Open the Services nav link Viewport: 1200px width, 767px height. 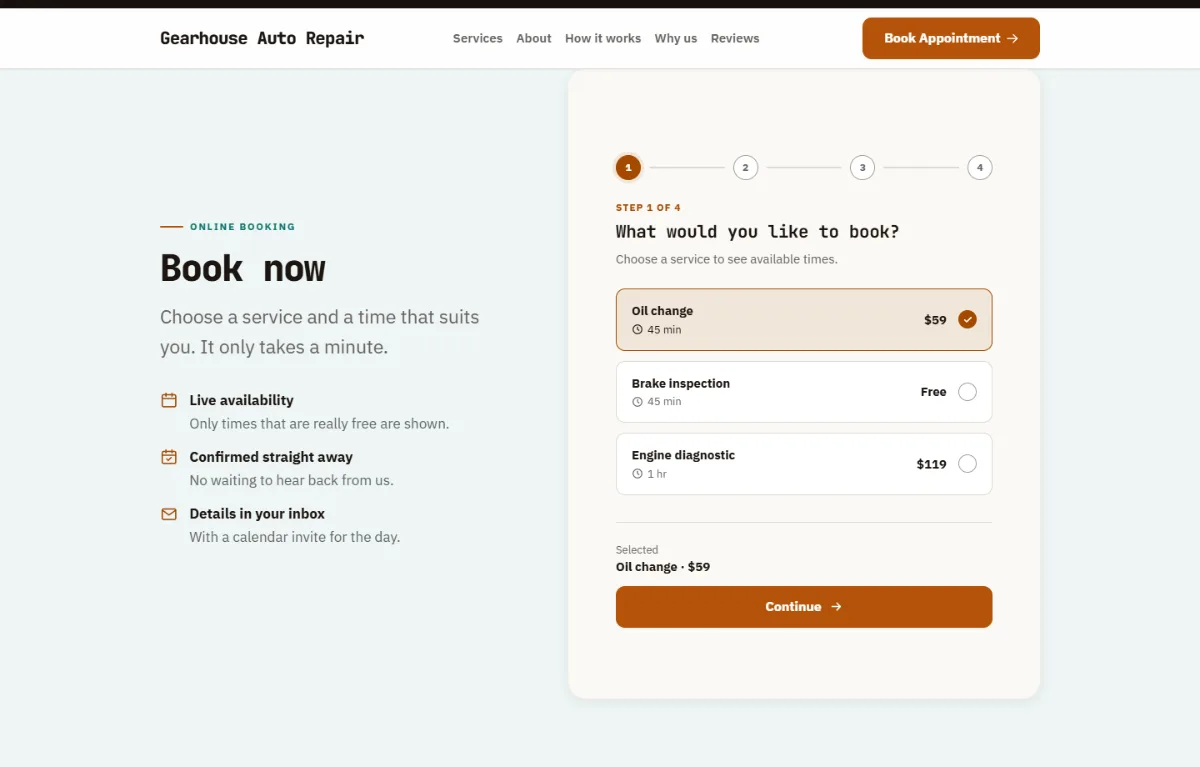[478, 38]
